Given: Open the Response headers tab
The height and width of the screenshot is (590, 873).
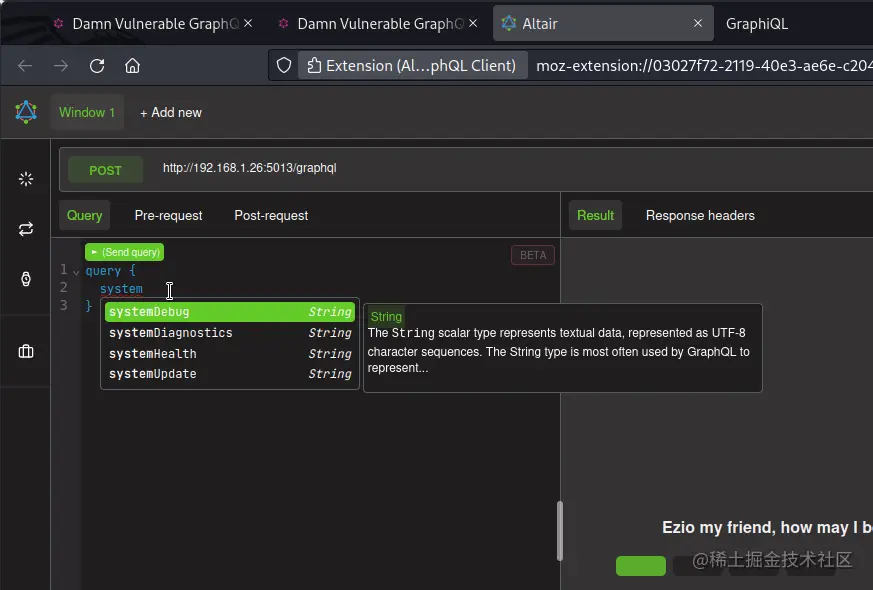Looking at the screenshot, I should point(700,215).
